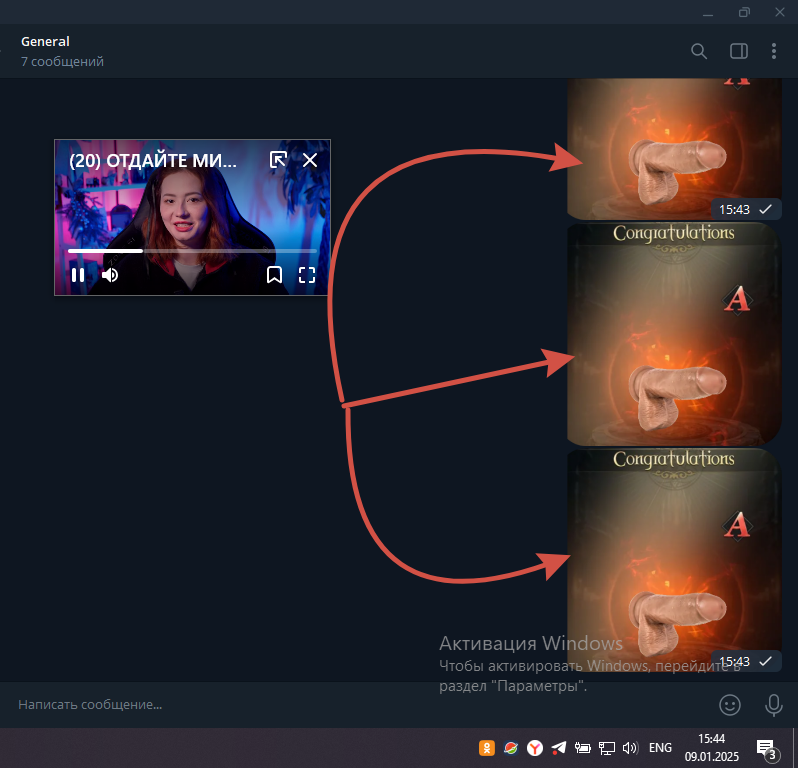Toggle the right sidebar panel icon

coord(738,51)
